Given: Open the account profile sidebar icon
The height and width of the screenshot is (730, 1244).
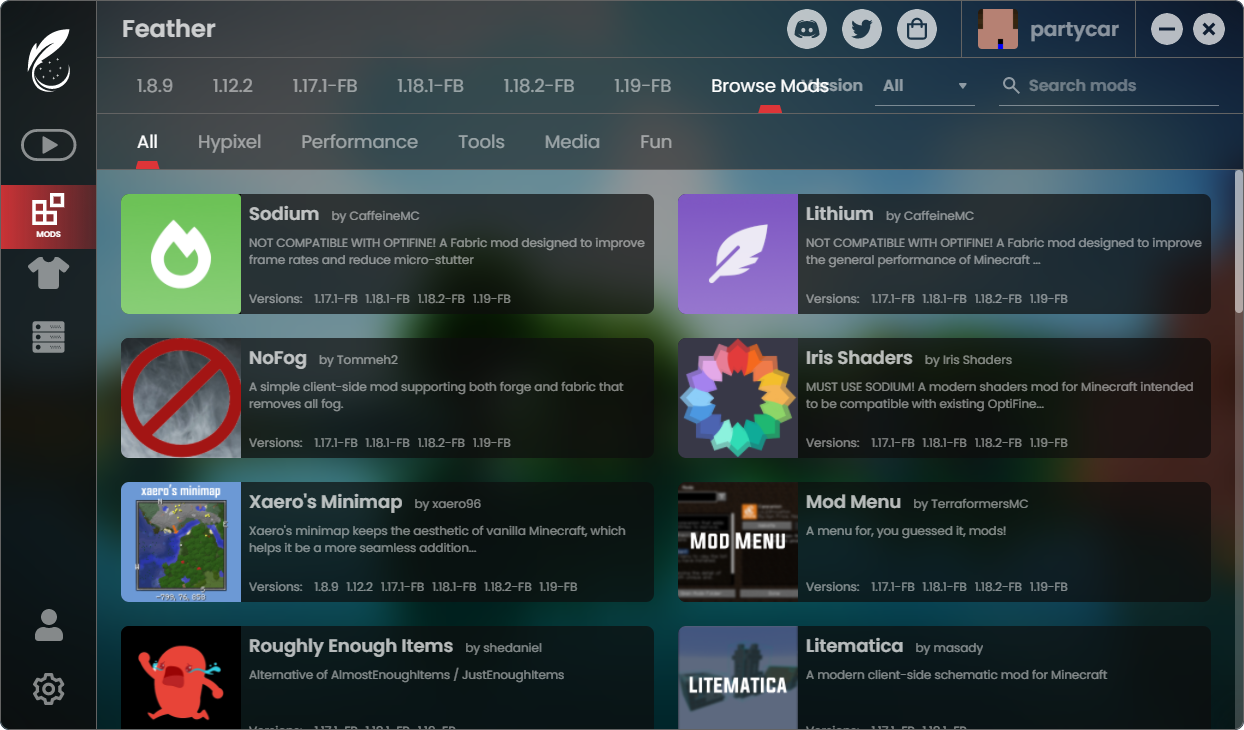Looking at the screenshot, I should click(x=48, y=625).
